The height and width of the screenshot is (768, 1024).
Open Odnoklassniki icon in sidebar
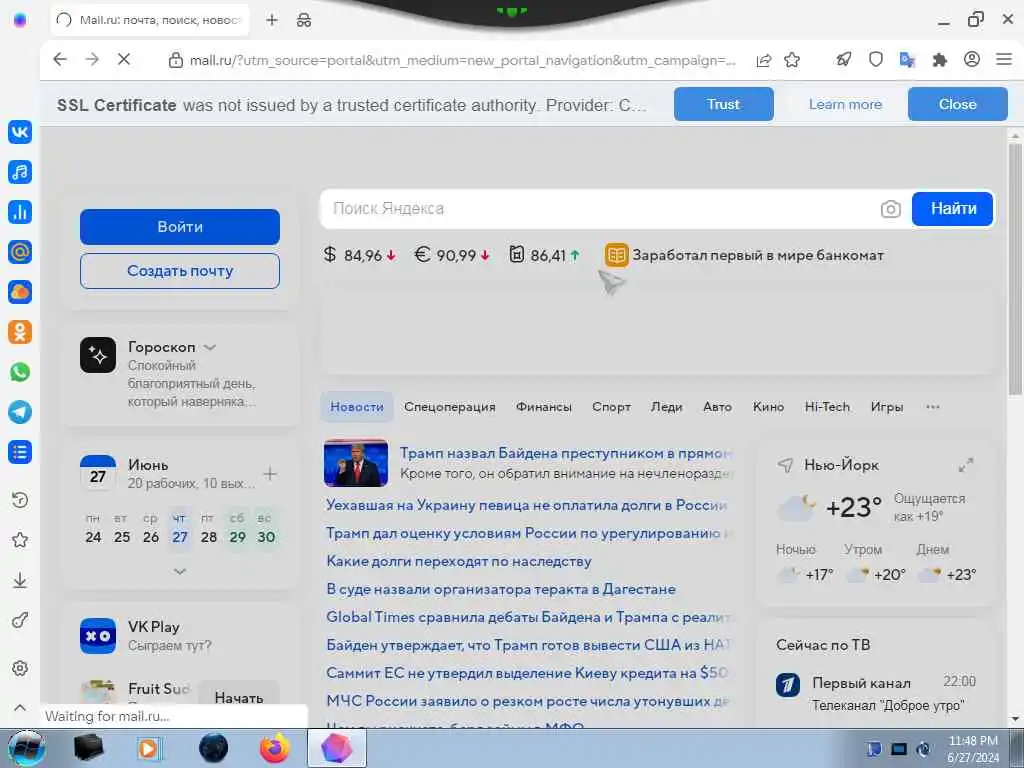[x=20, y=332]
